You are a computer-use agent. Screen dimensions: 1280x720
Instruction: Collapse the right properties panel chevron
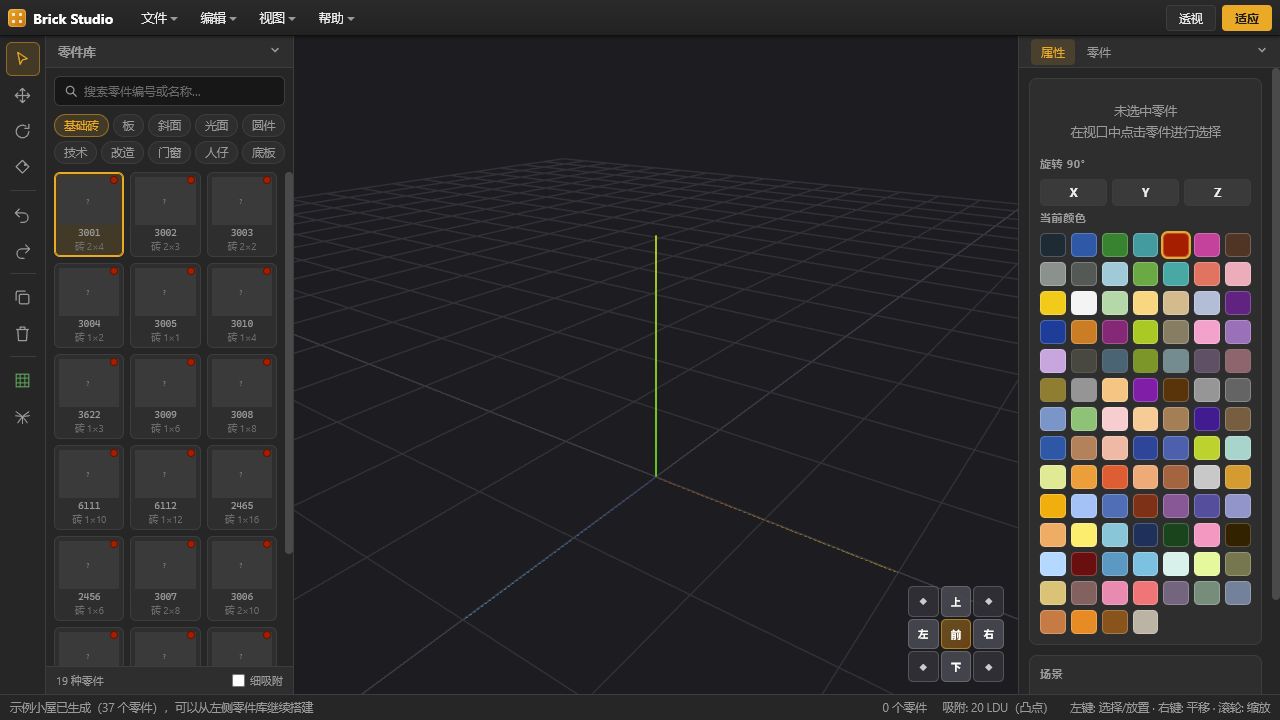(1261, 51)
